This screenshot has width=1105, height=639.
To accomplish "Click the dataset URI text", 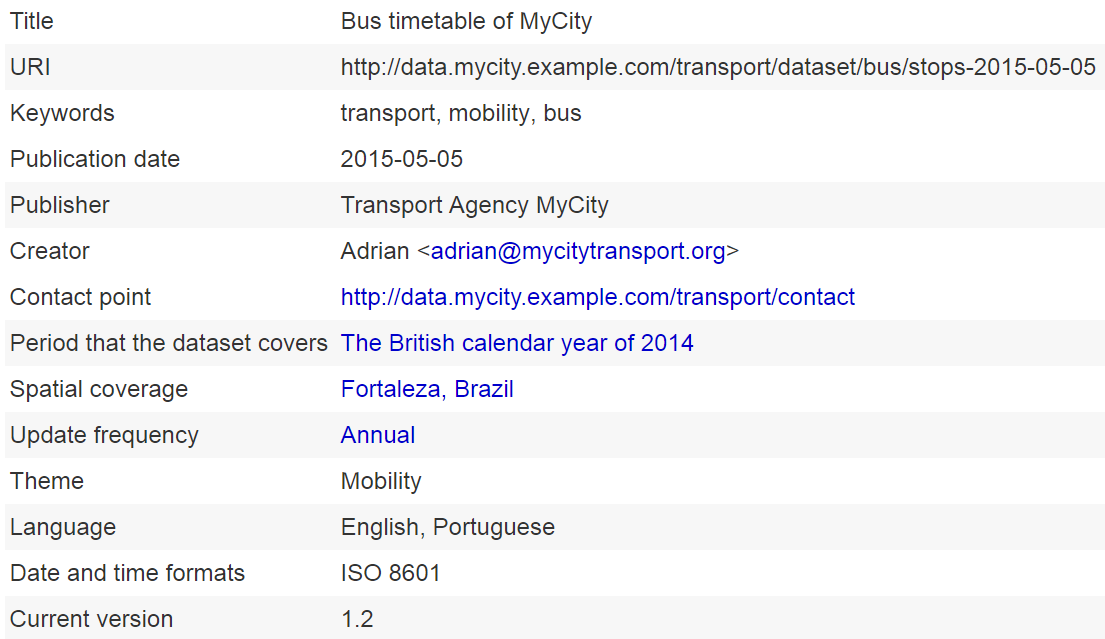I will click(x=718, y=67).
